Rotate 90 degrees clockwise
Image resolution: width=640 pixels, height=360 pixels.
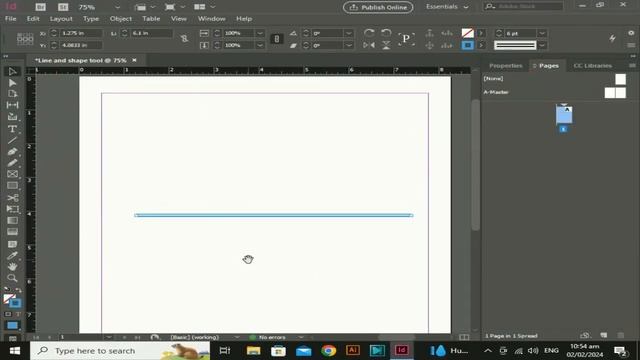click(x=369, y=33)
